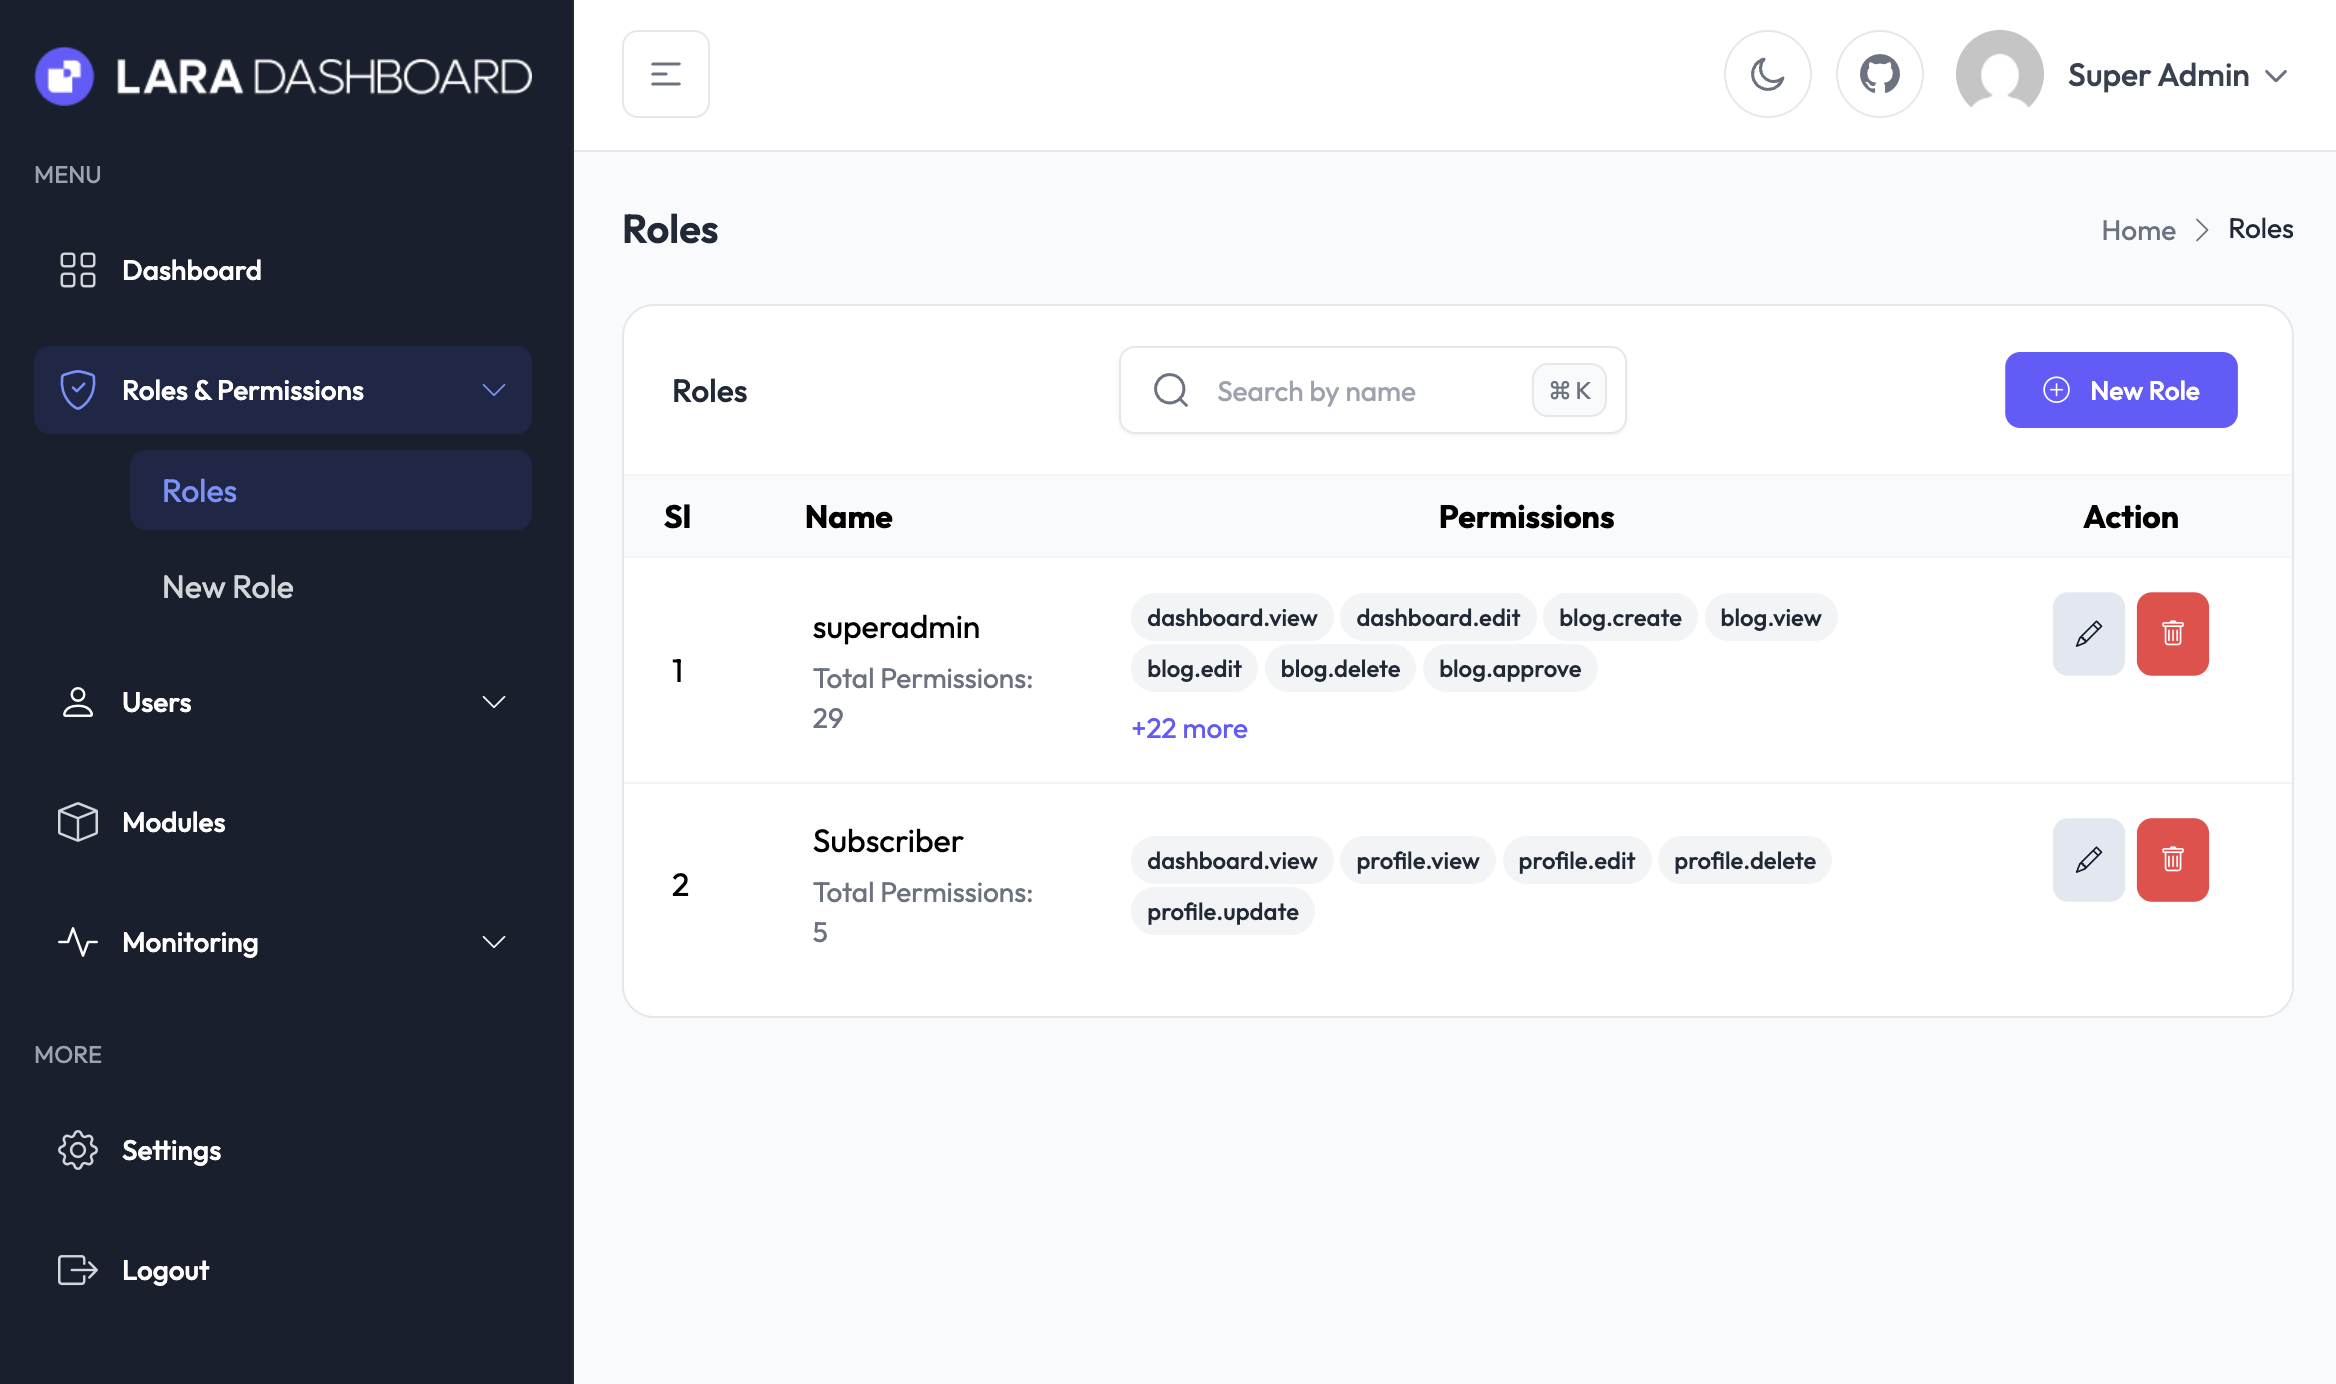
Task: Delete the superadmin role
Action: [x=2172, y=634]
